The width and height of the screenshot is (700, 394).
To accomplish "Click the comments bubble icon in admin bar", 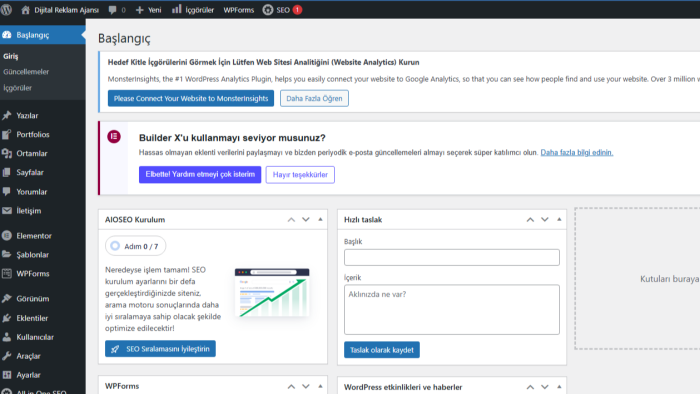I will [112, 10].
